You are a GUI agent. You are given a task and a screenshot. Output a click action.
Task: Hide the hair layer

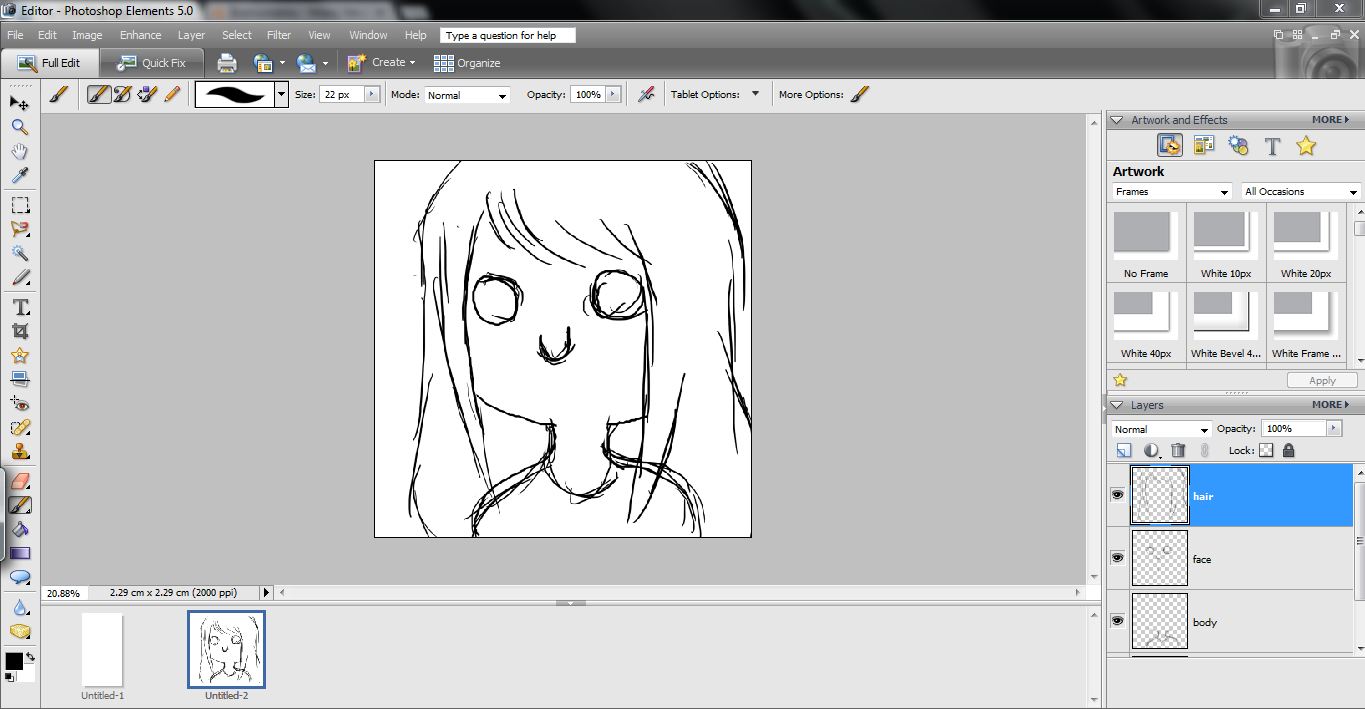tap(1117, 495)
